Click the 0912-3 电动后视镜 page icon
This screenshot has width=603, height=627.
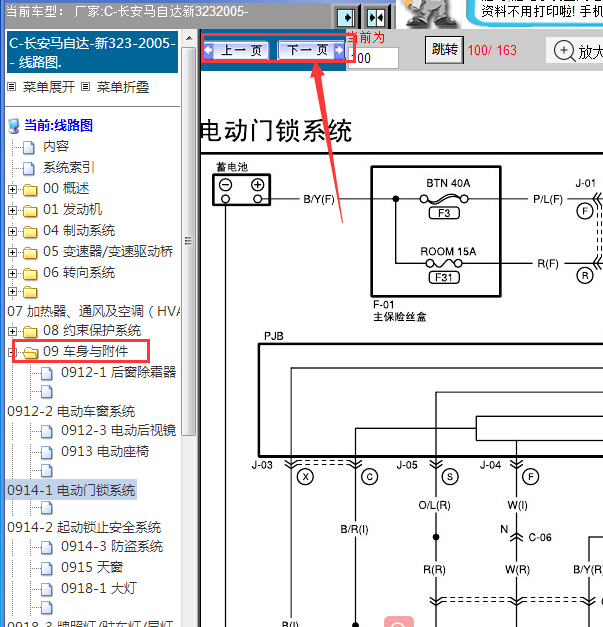click(x=47, y=431)
